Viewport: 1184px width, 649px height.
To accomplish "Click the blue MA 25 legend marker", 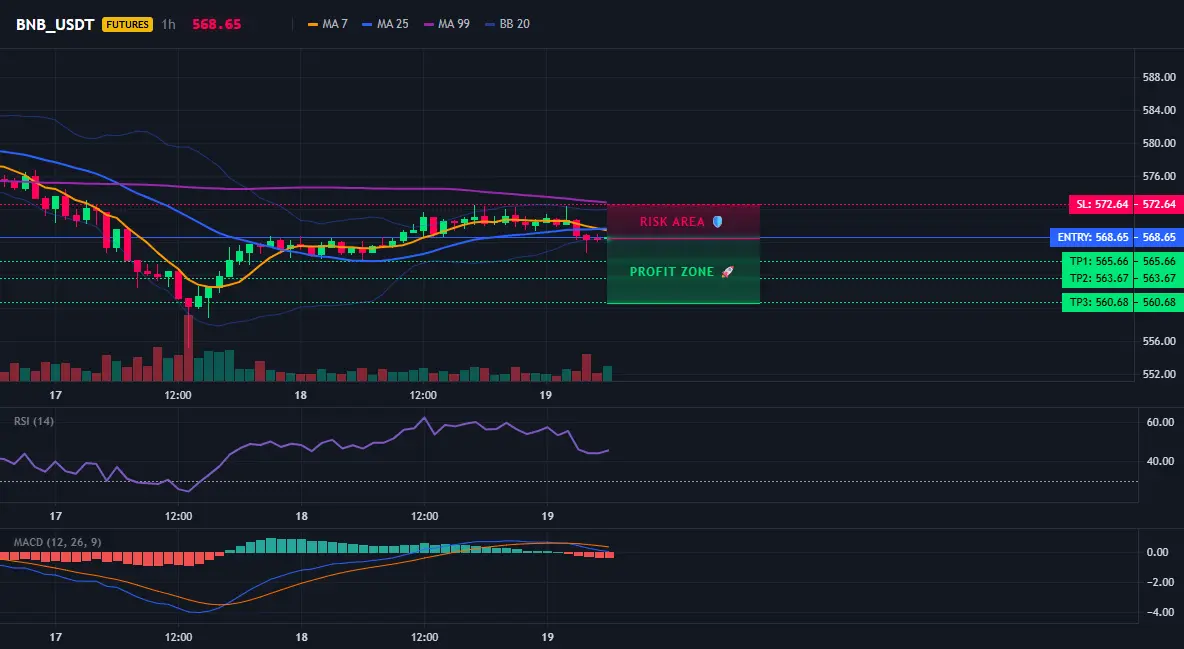I will (x=367, y=24).
